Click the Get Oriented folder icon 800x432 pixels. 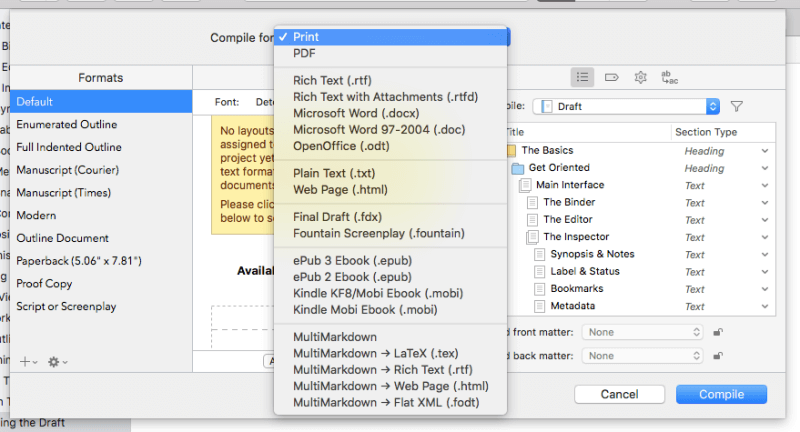point(518,168)
